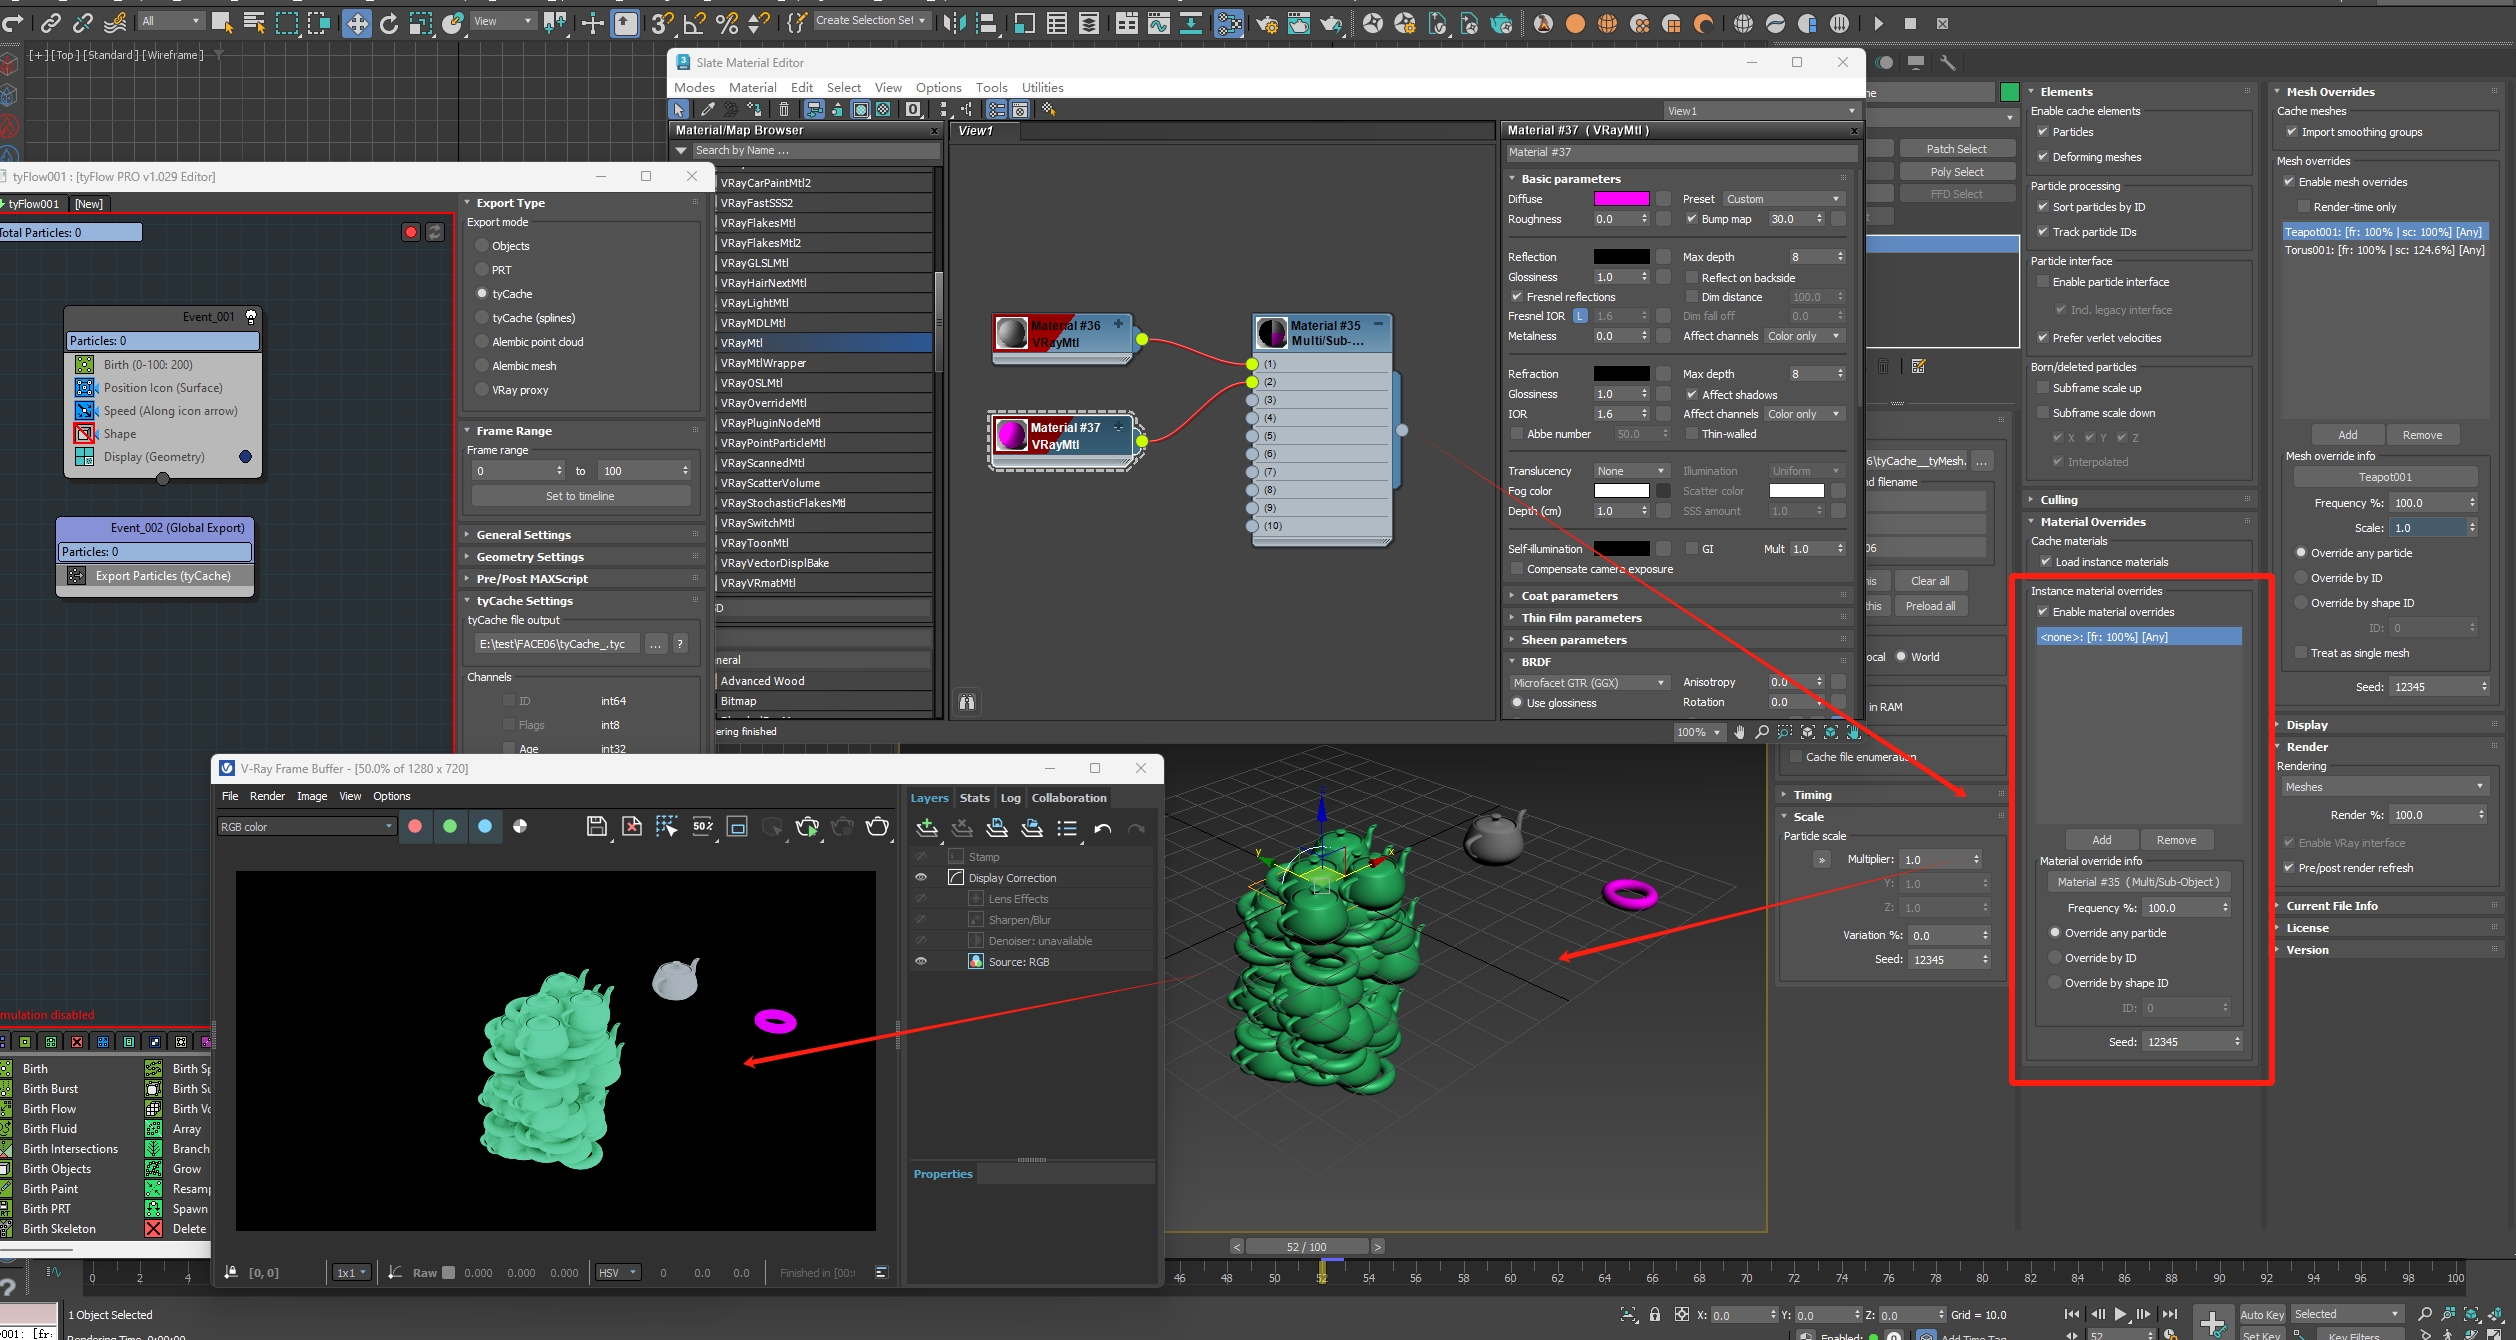
Task: Toggle the Percent Snap tool
Action: click(727, 22)
